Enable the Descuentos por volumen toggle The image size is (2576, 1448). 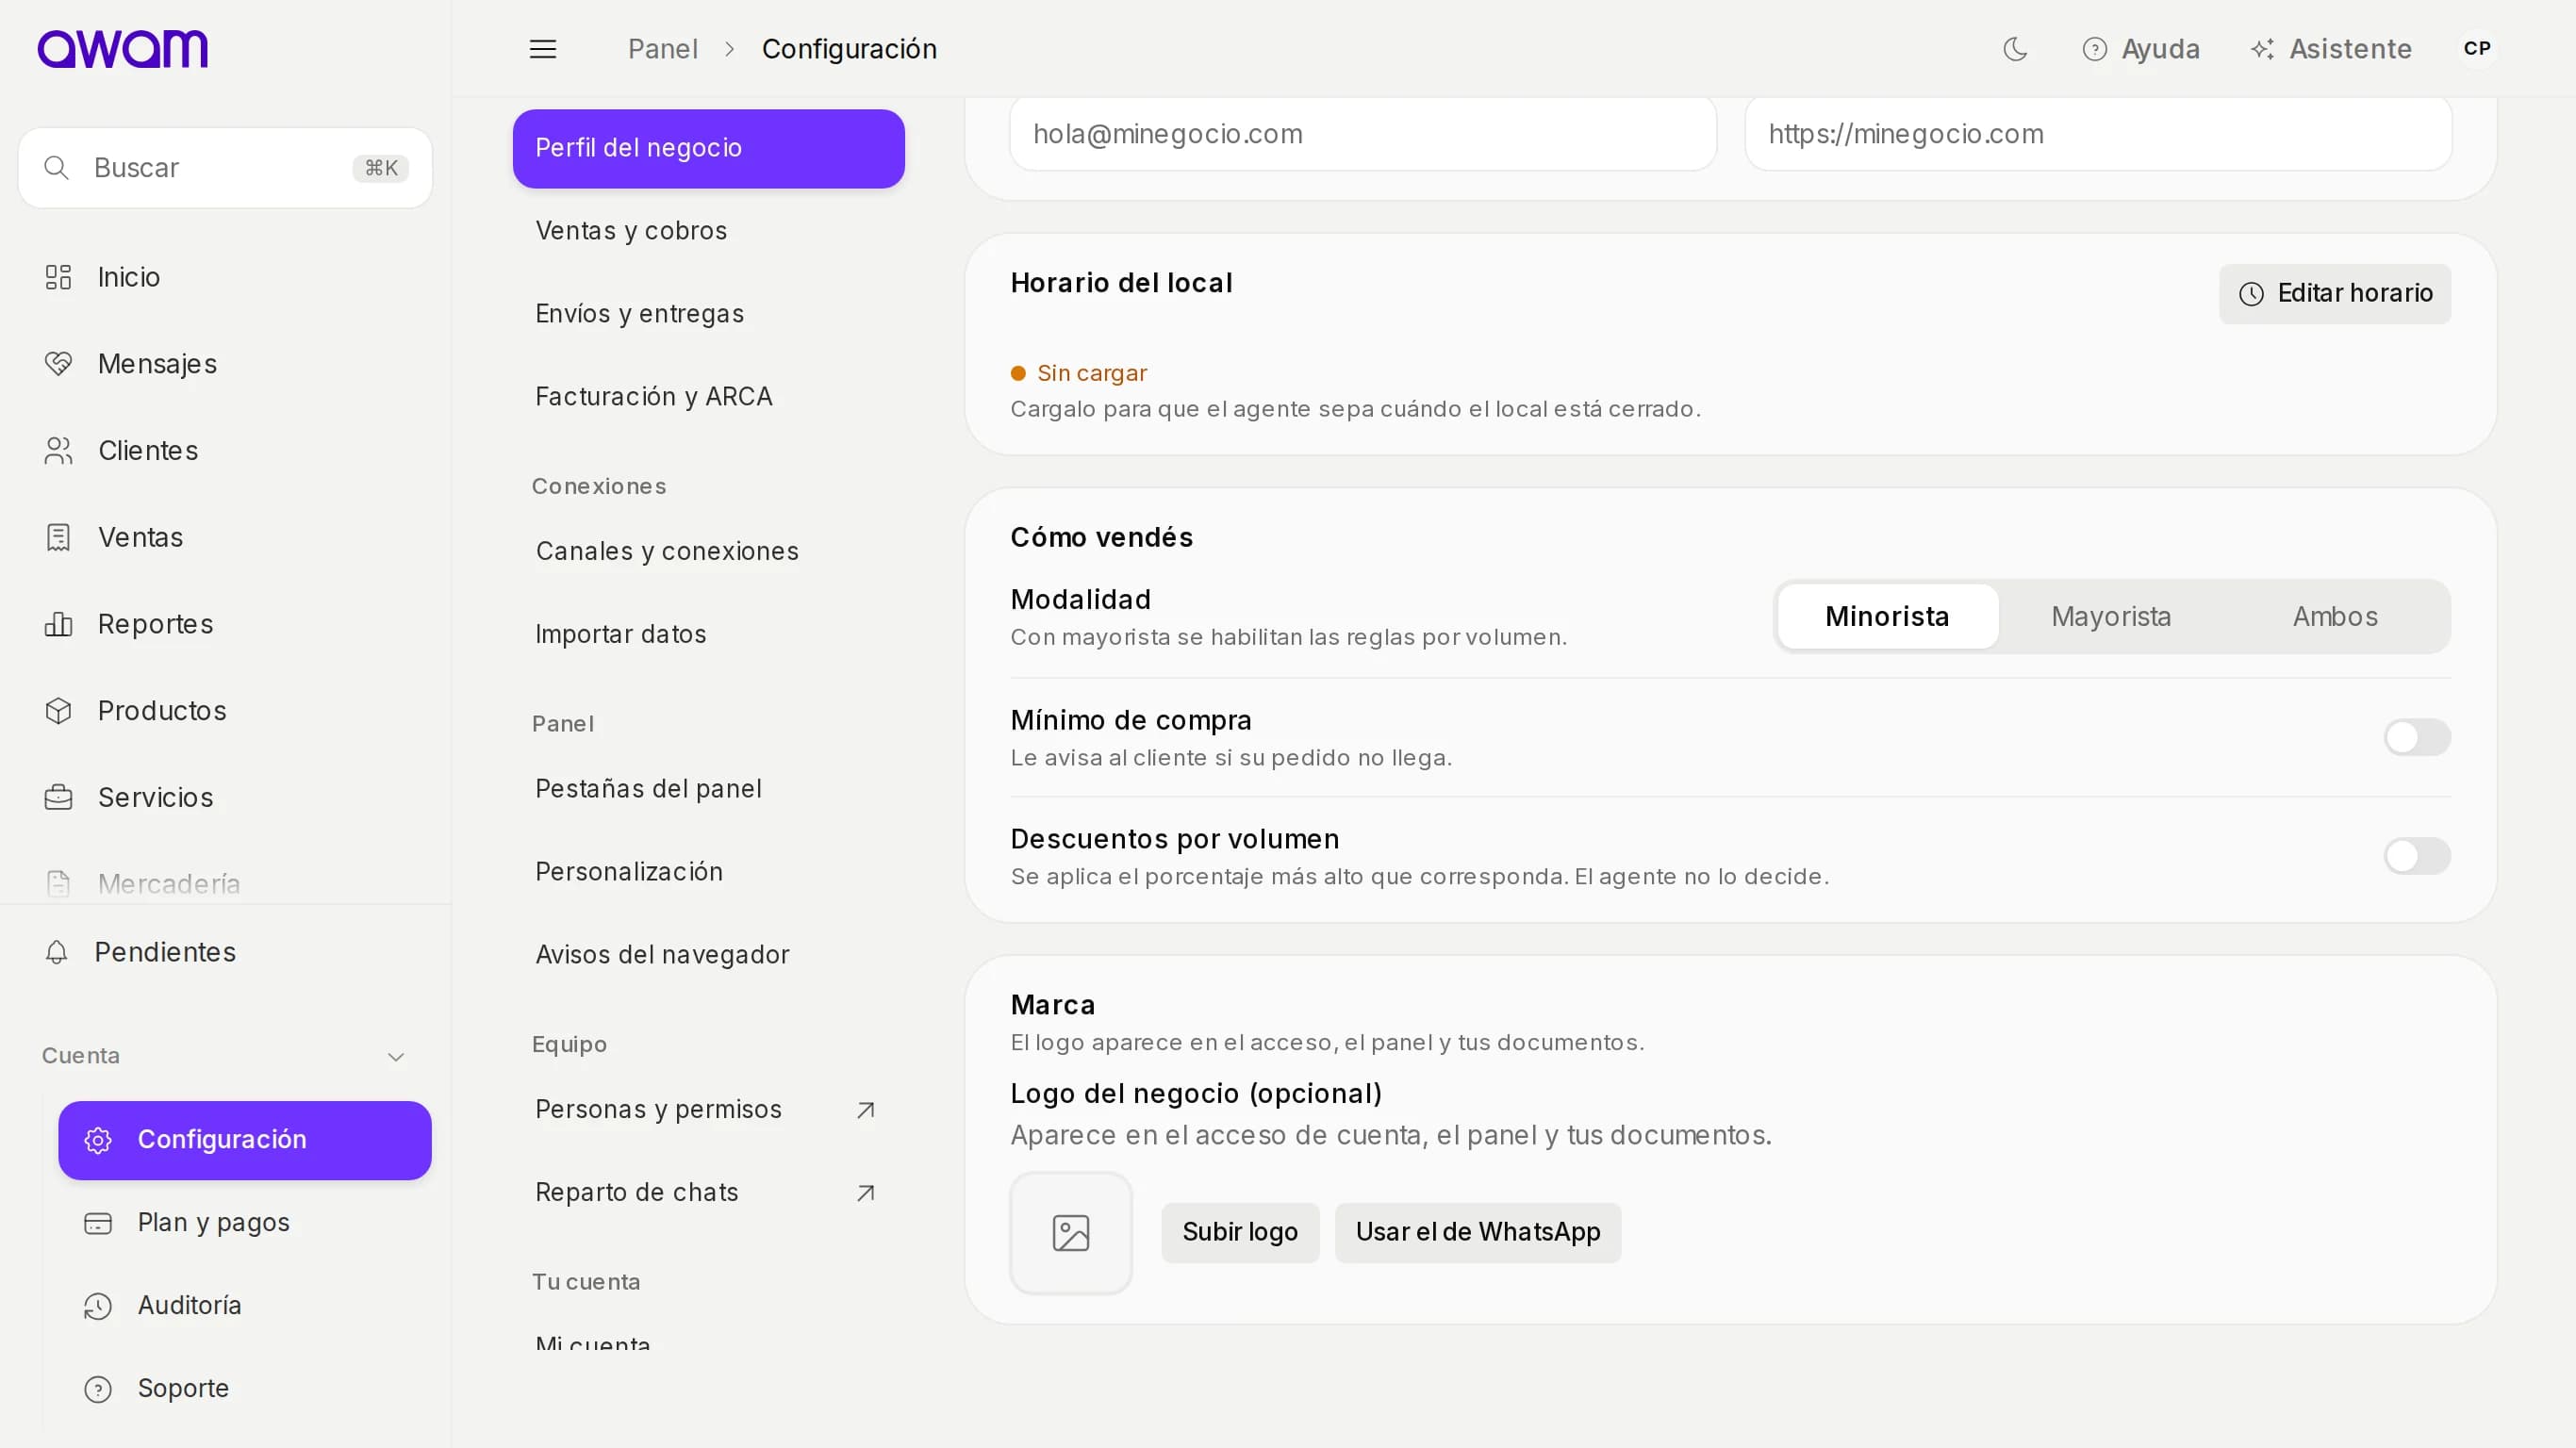coord(2416,856)
